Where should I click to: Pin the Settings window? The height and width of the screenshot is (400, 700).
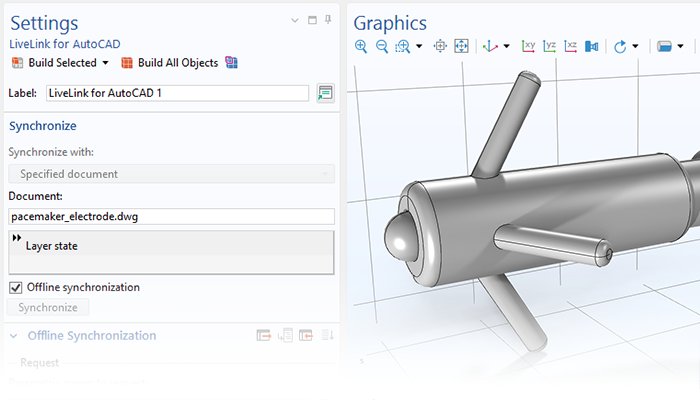tap(328, 20)
